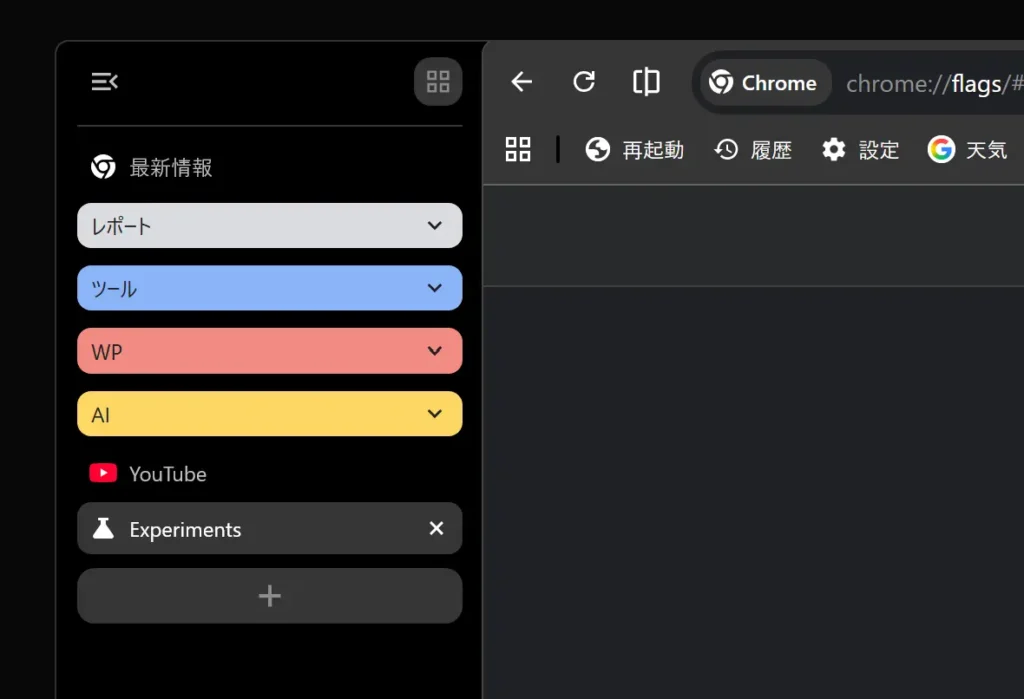Click the grid icon on the bookmarks bar
The width and height of the screenshot is (1024, 699).
point(517,149)
